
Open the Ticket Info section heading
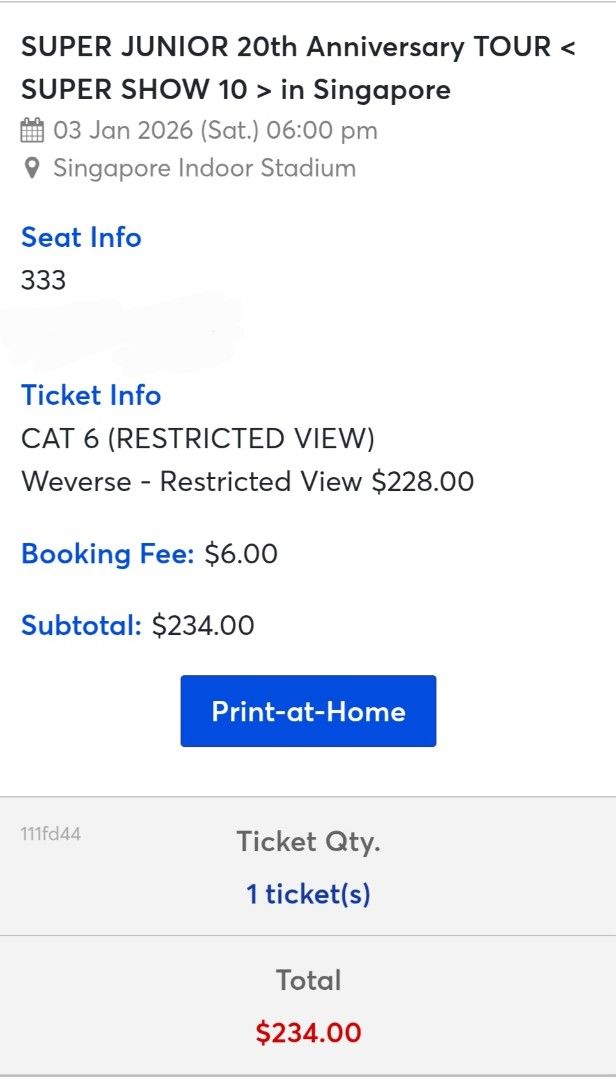coord(90,395)
